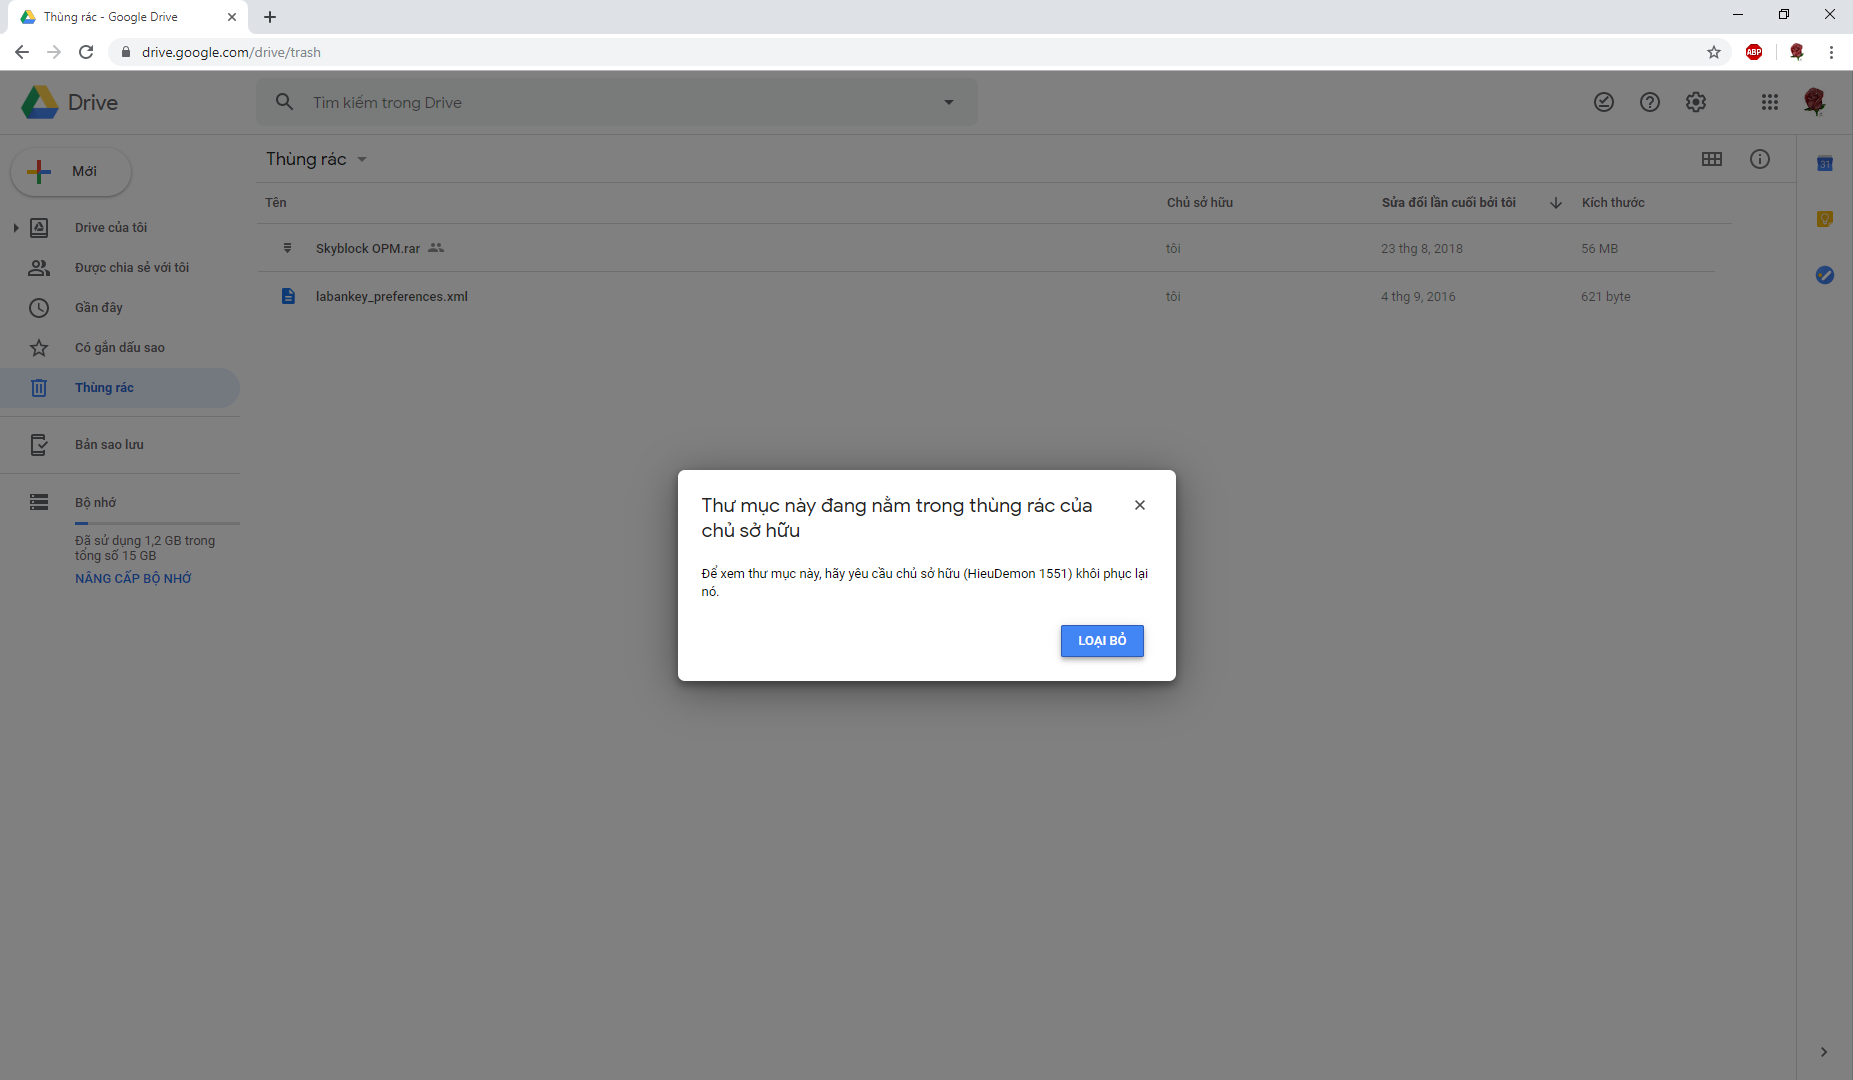This screenshot has height=1080, width=1853.
Task: Open Bộ nhớ storage section
Action: tap(95, 503)
